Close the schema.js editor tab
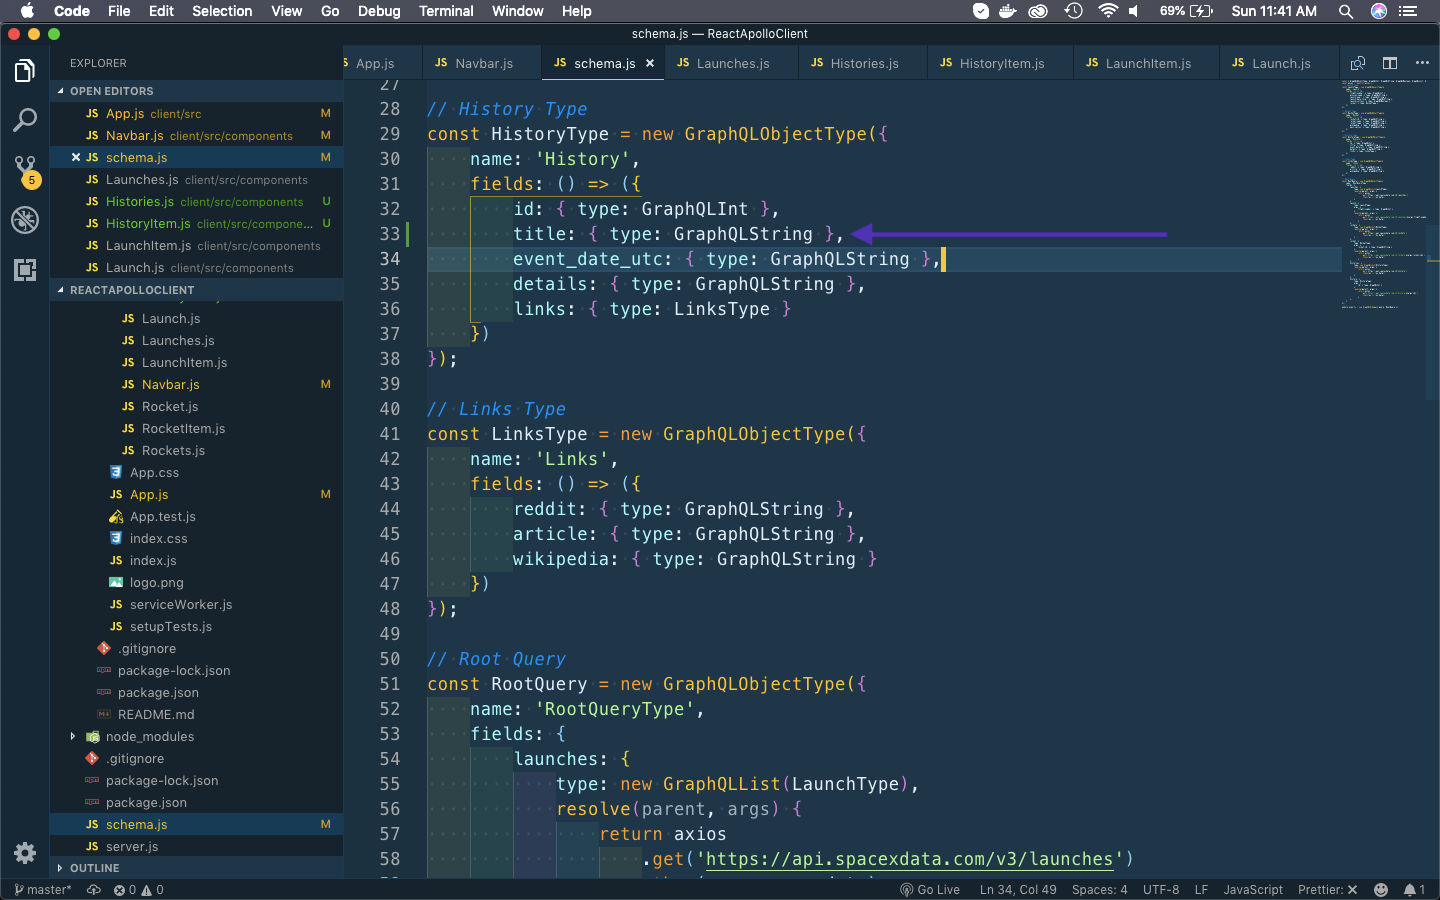 point(650,63)
